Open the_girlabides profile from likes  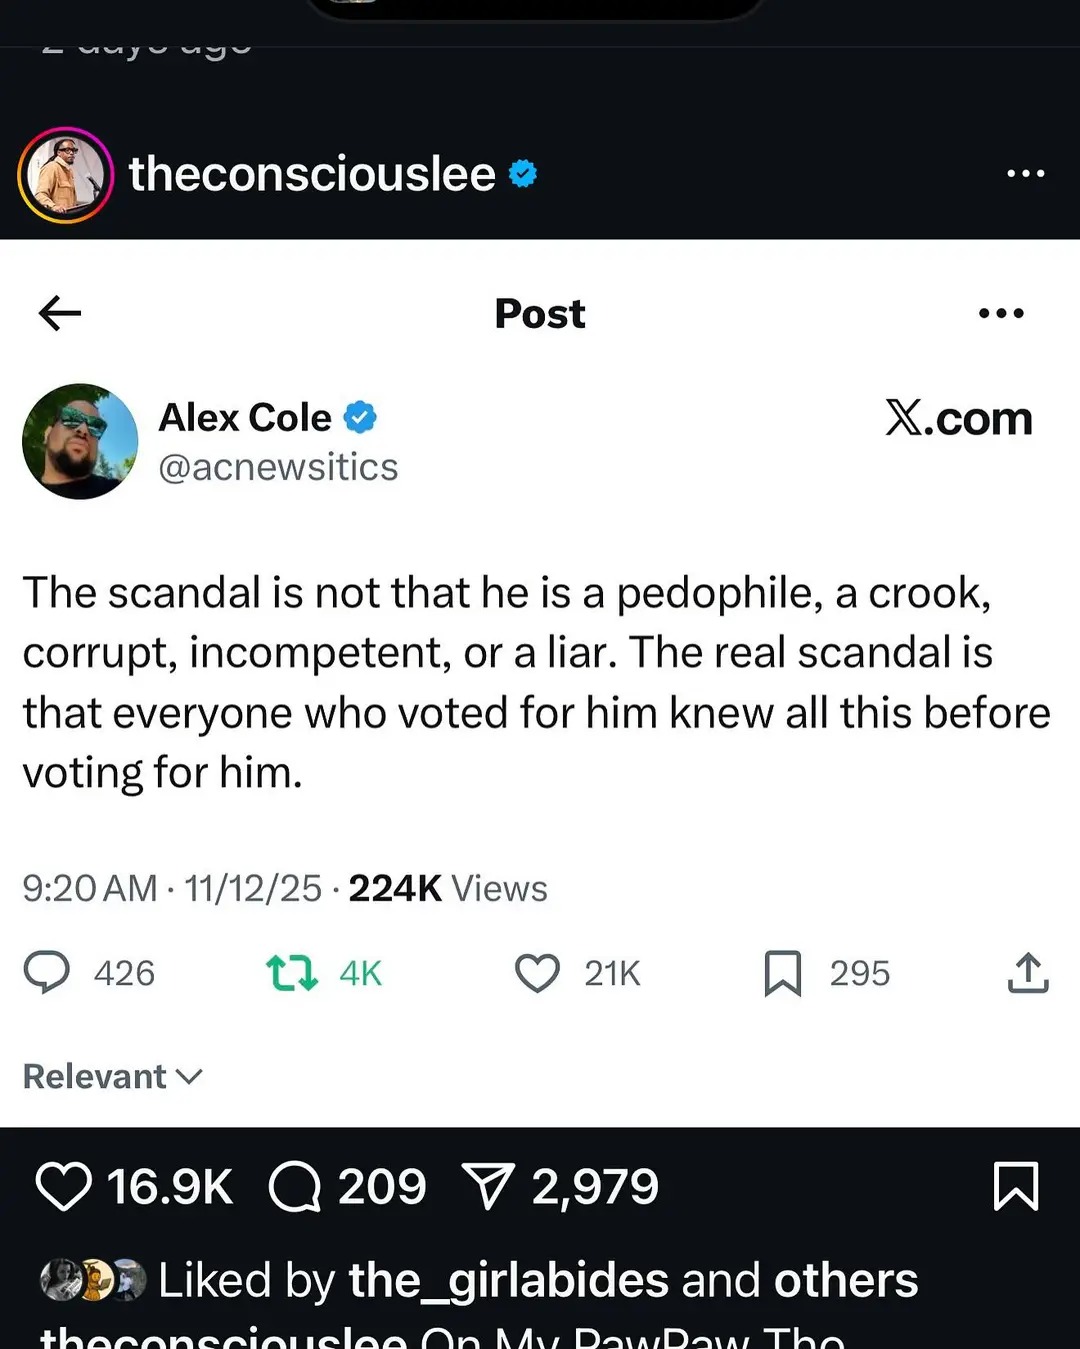point(508,1280)
